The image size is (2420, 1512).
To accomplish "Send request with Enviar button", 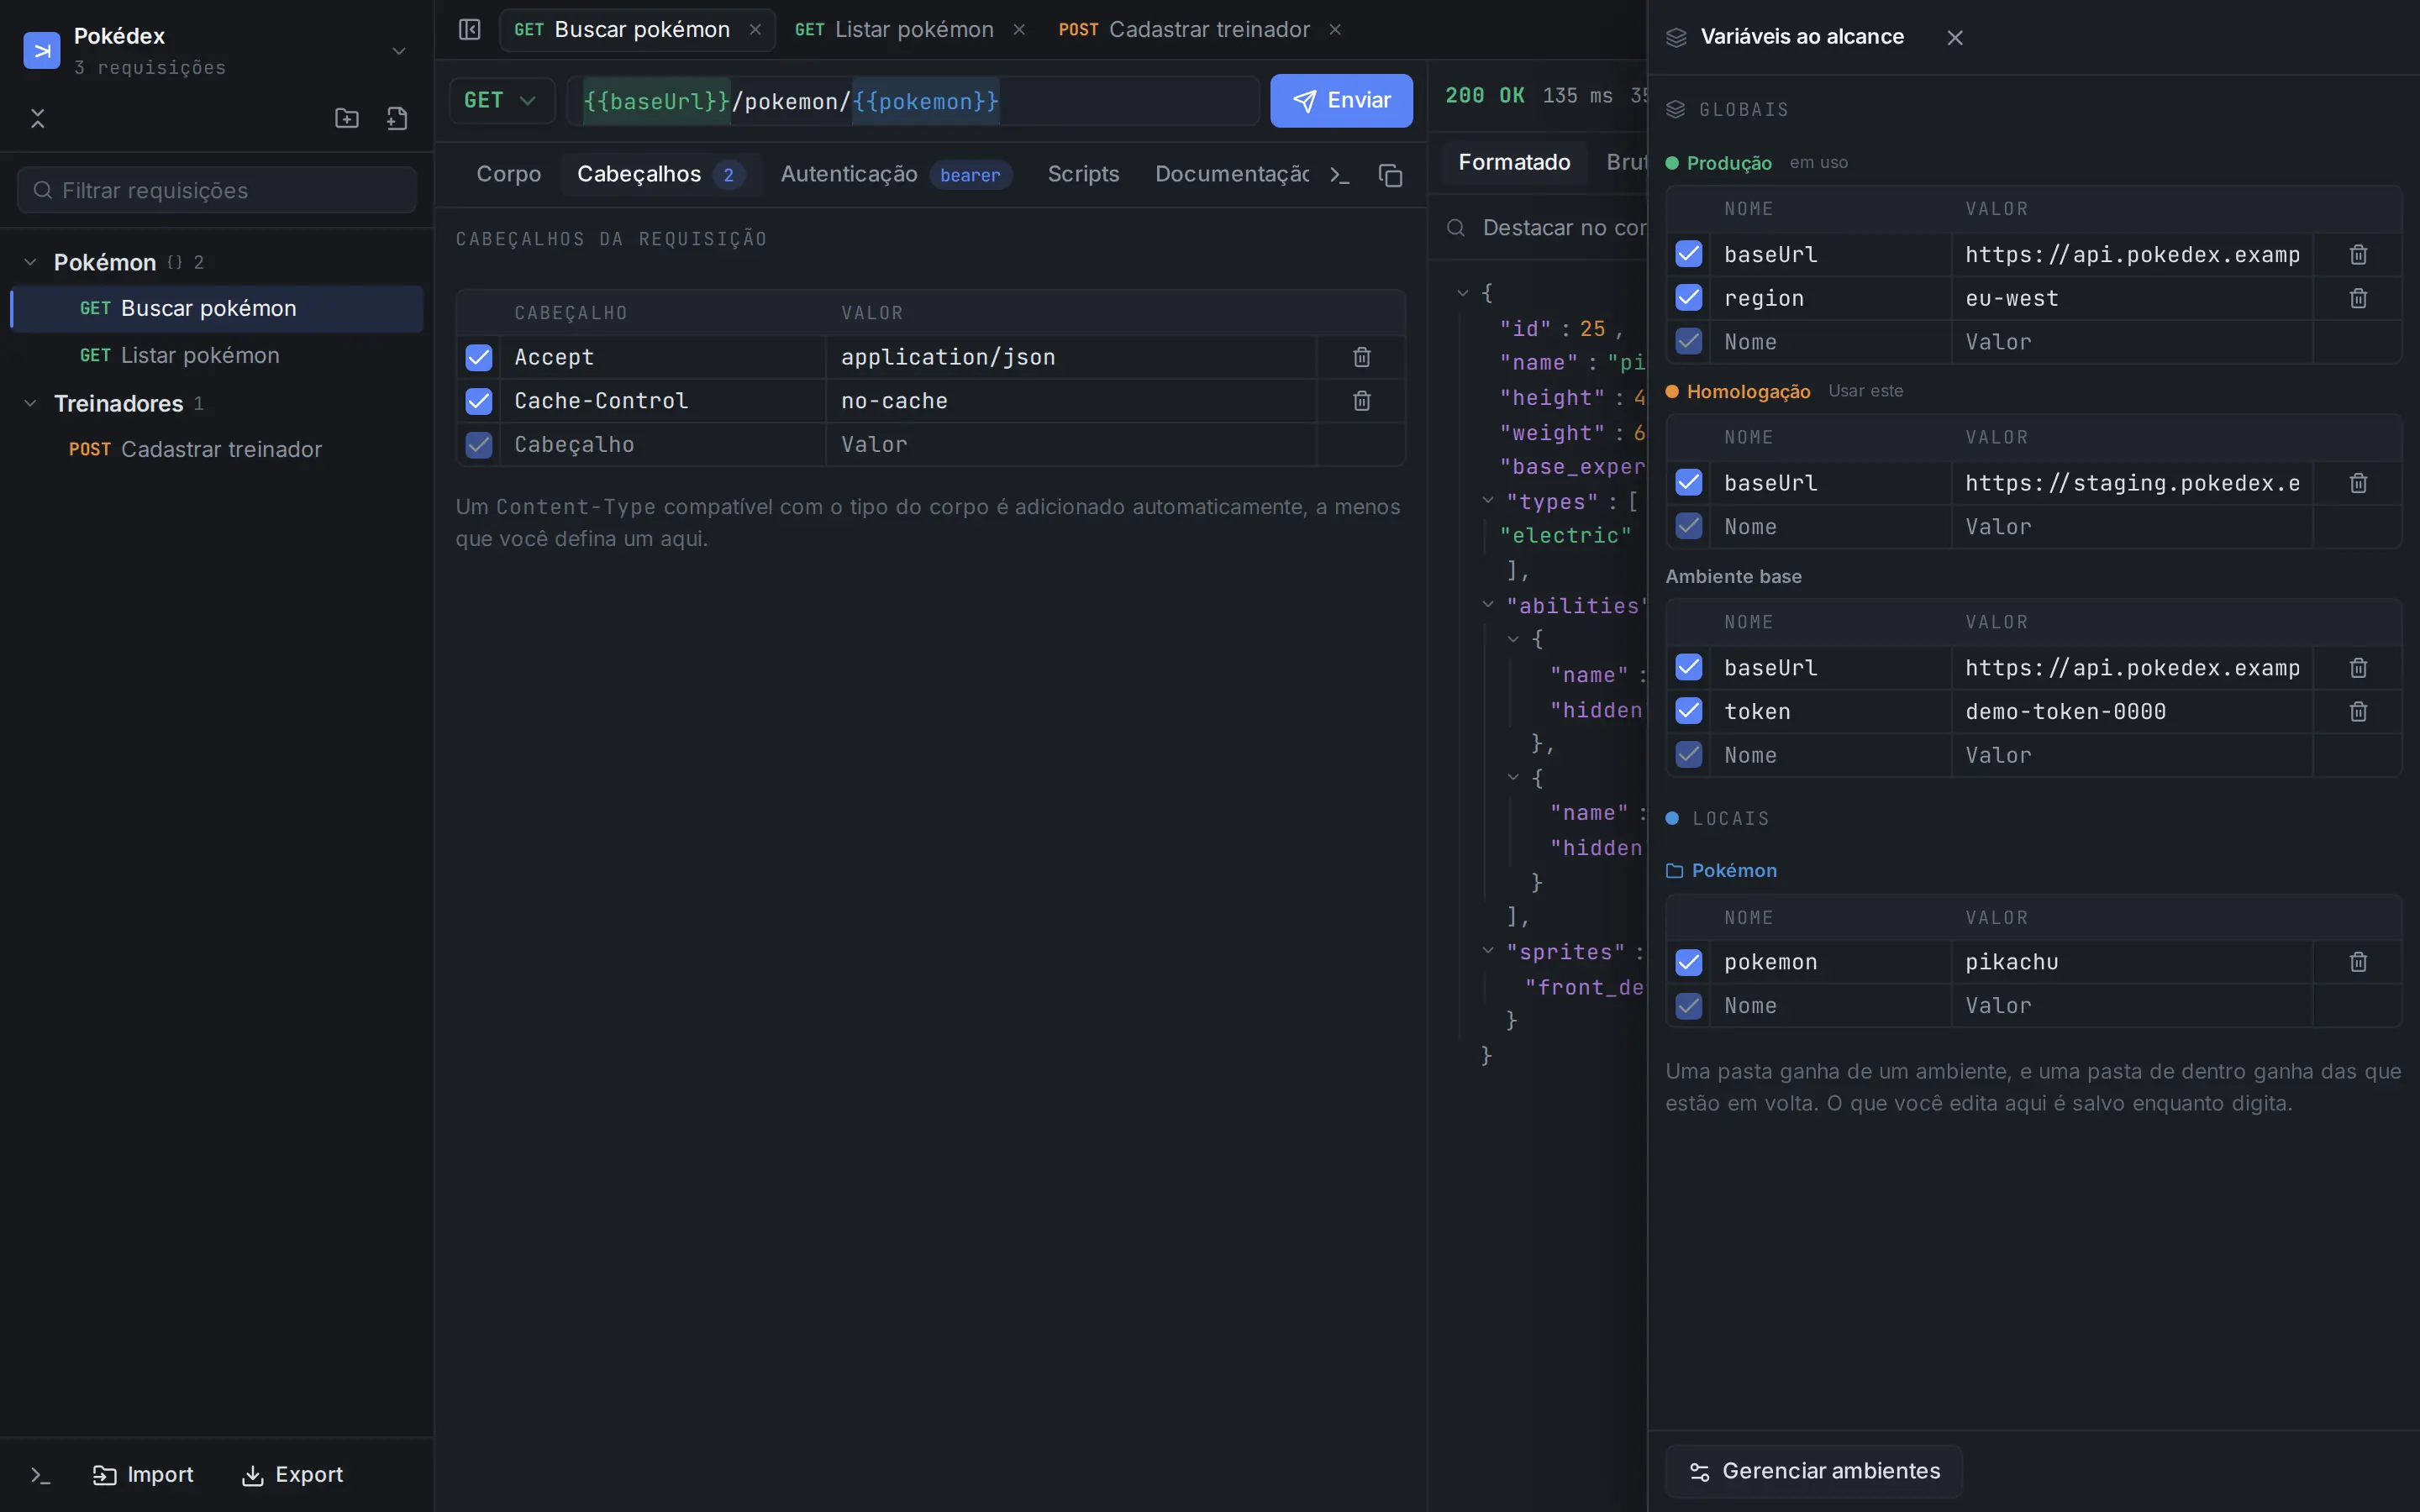I will [1341, 100].
